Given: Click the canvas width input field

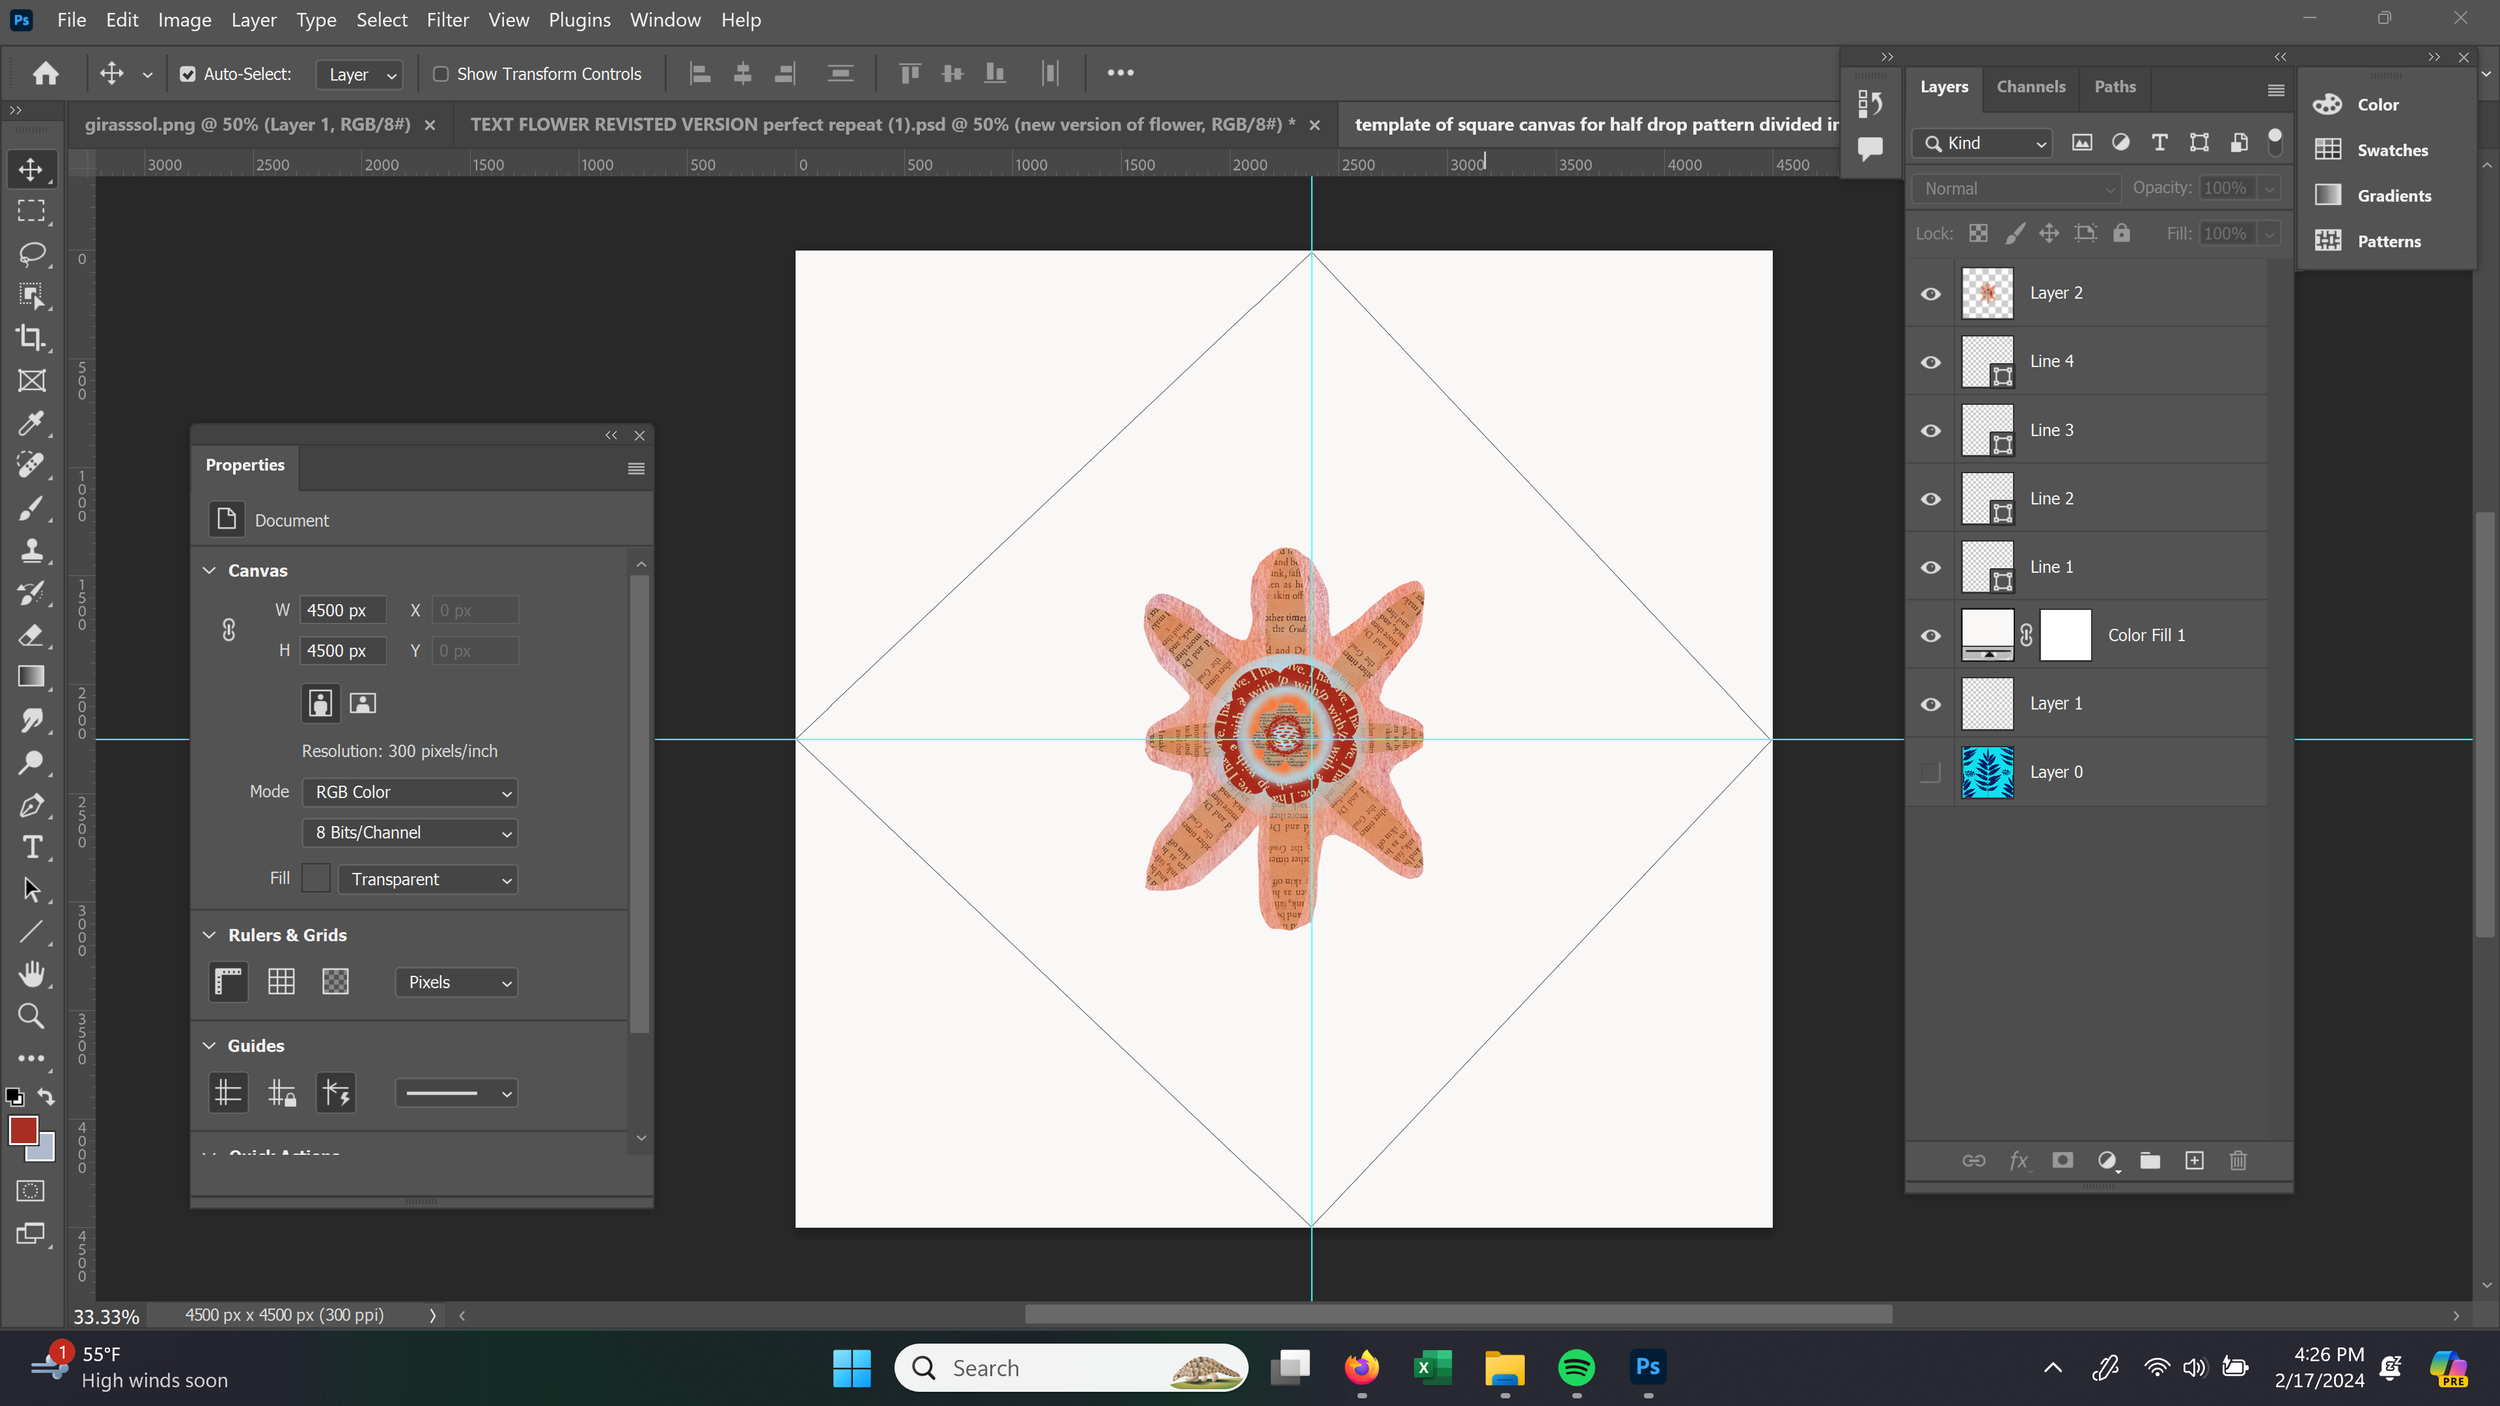Looking at the screenshot, I should click(342, 610).
